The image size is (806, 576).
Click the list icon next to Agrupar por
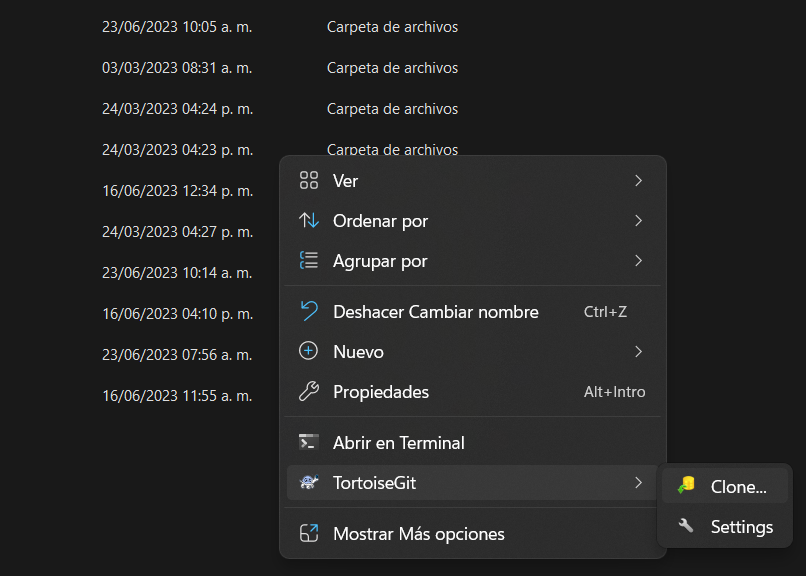(309, 261)
